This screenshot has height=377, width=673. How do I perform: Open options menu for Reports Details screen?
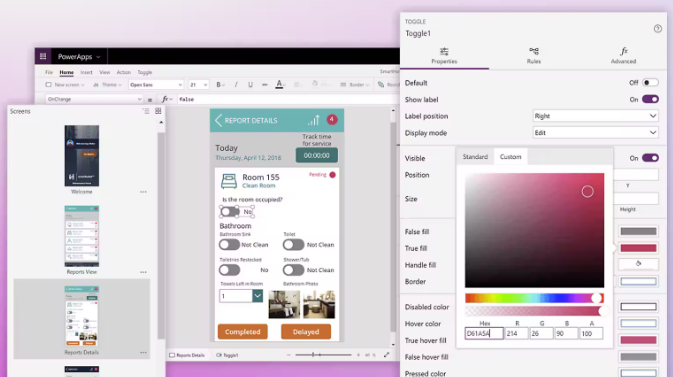point(143,353)
